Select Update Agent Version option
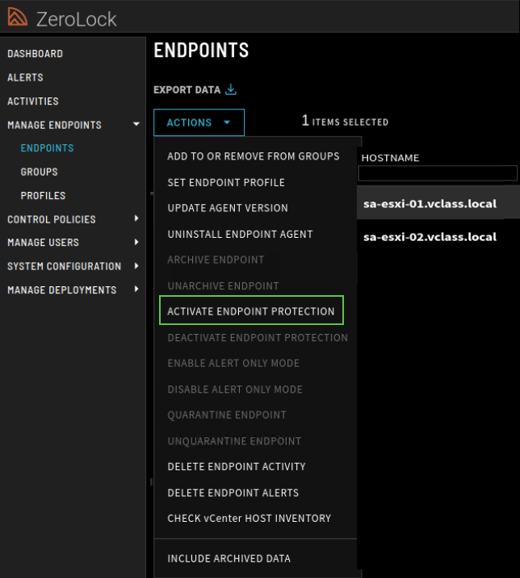Screen dimensions: 520x578 [227, 208]
